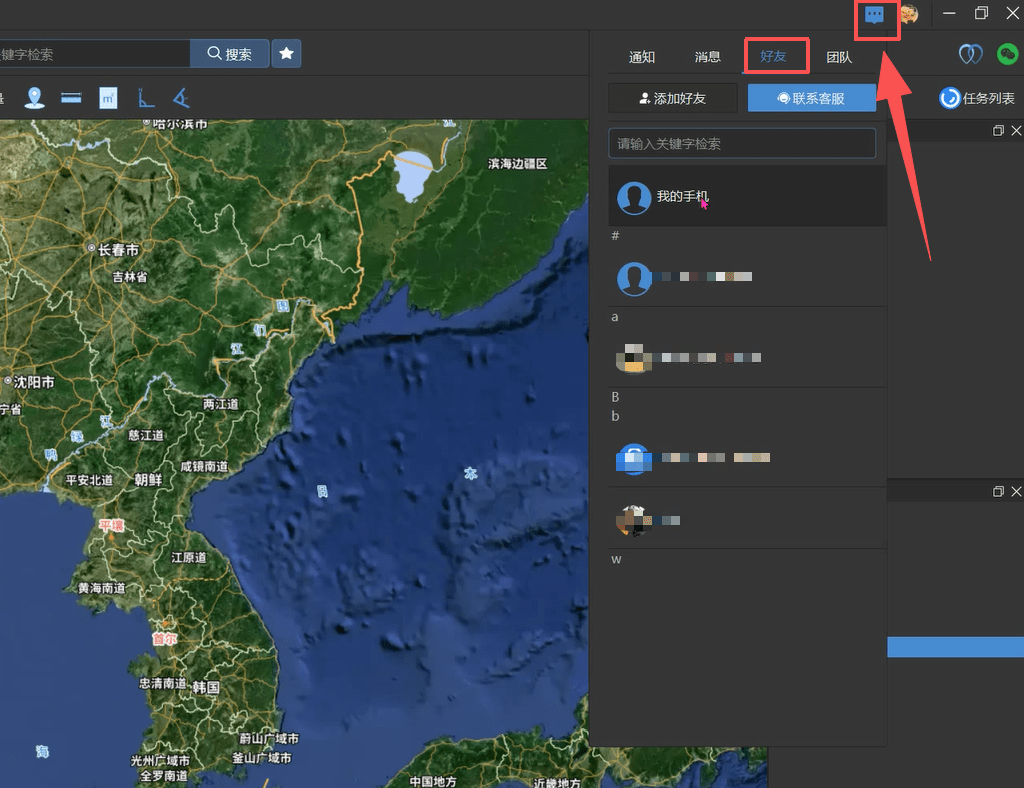Screen dimensions: 1024x788
Task: Click 长春市 label on the map
Action: pyautogui.click(x=118, y=250)
